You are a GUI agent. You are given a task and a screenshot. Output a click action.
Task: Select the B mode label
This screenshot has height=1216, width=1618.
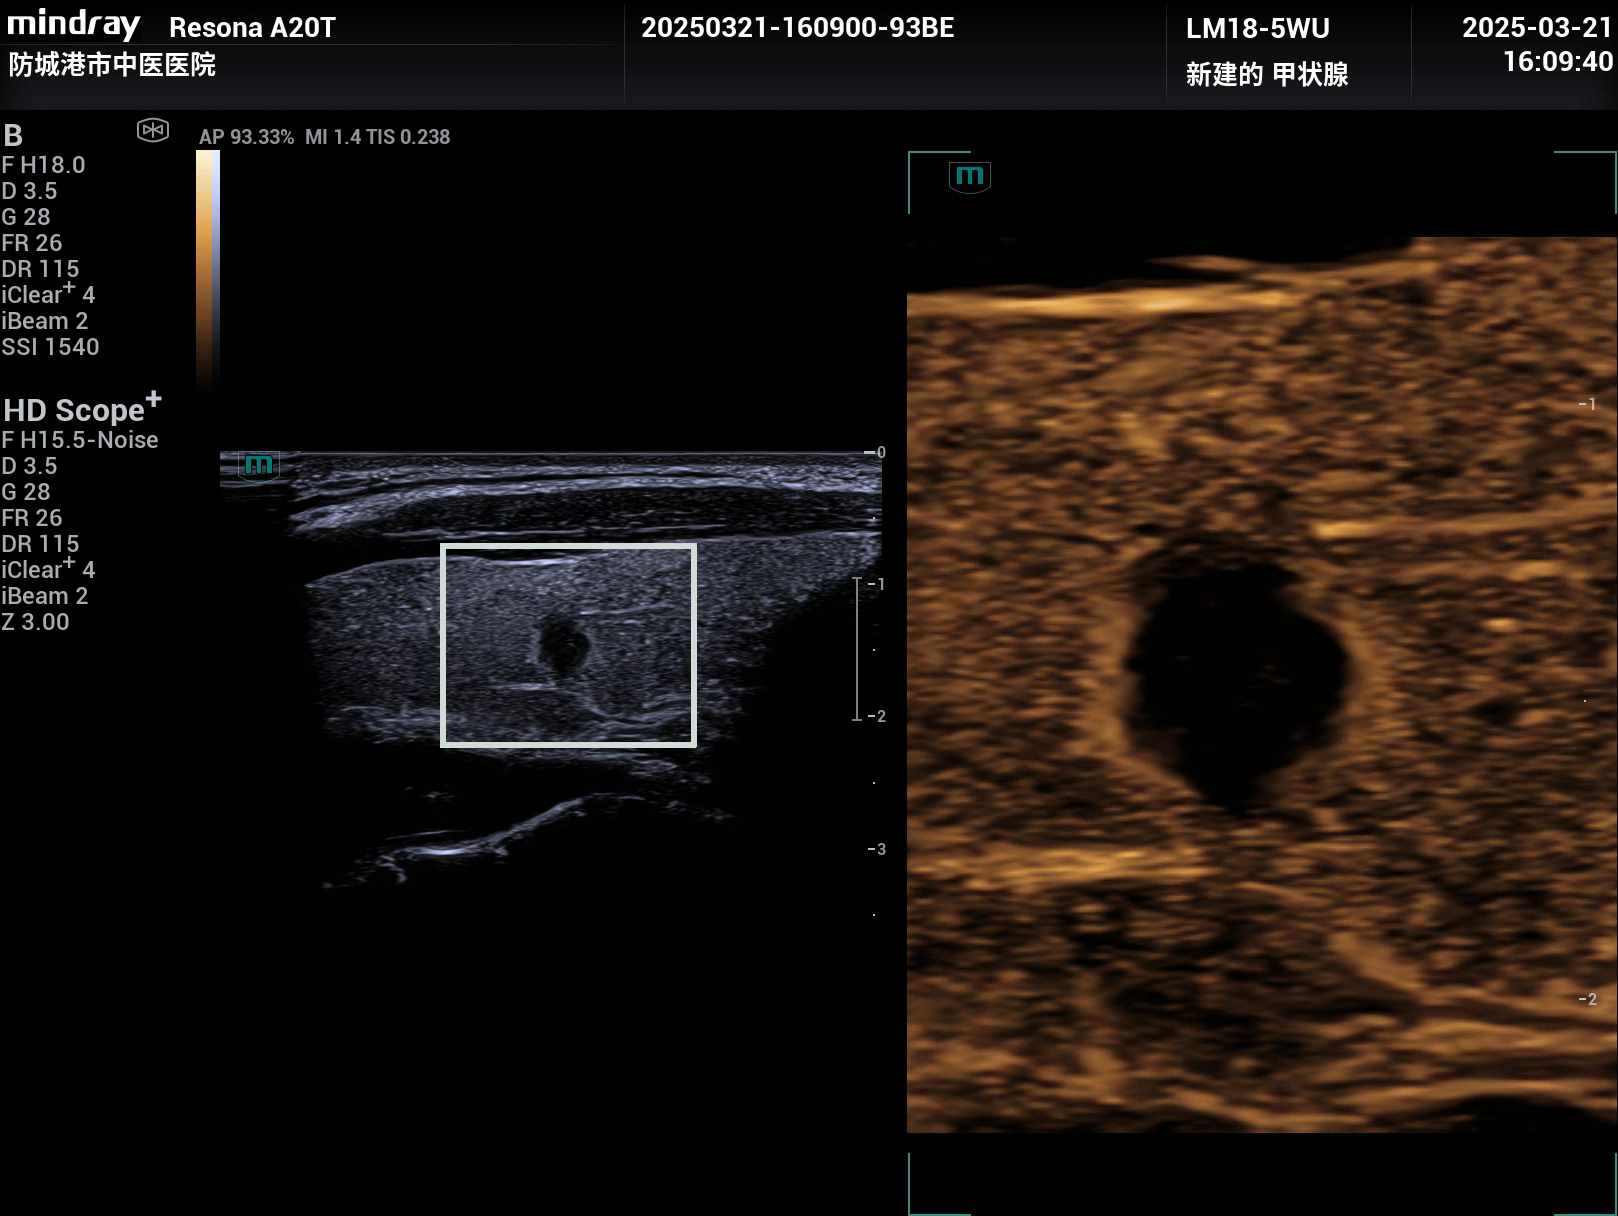tap(13, 136)
